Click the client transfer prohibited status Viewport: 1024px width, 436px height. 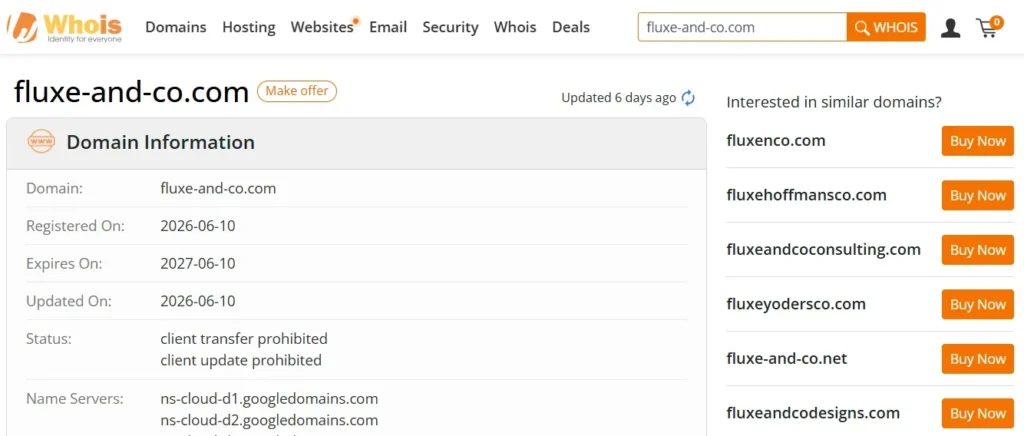tap(244, 339)
